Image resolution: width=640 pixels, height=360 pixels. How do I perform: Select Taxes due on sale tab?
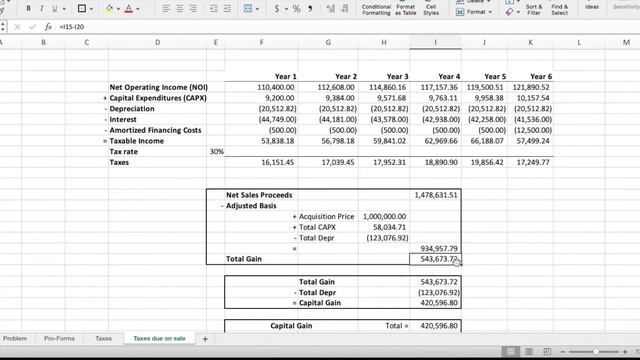(x=160, y=338)
